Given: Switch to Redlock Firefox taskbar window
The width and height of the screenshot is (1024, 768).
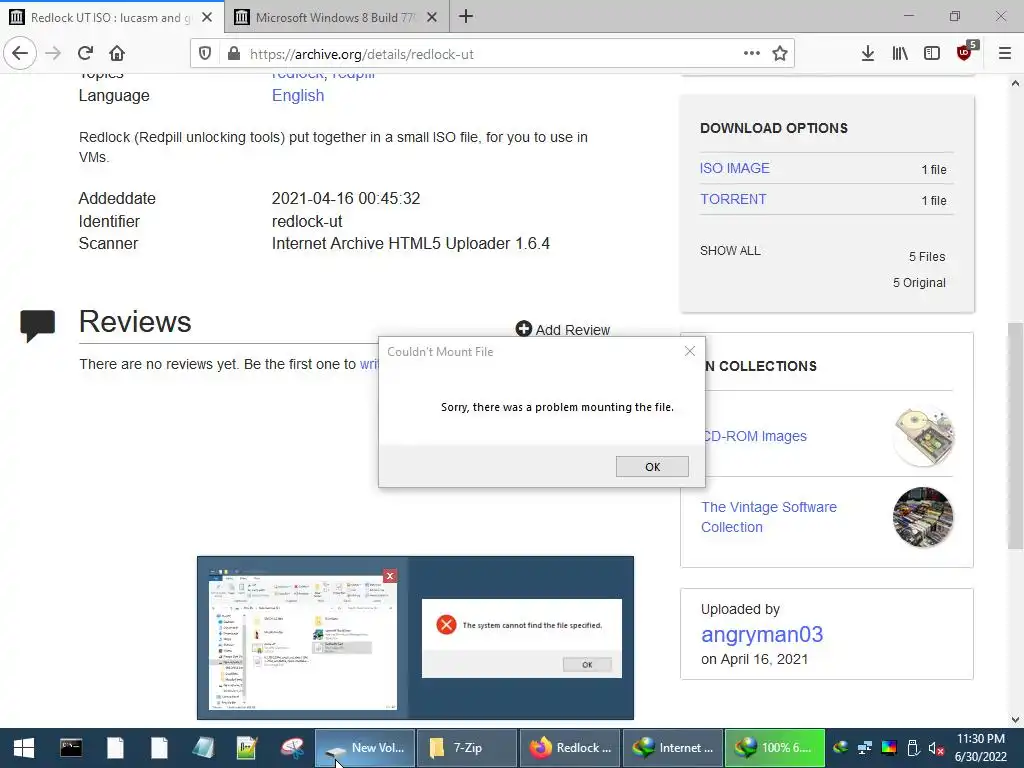Looking at the screenshot, I should click(x=570, y=748).
